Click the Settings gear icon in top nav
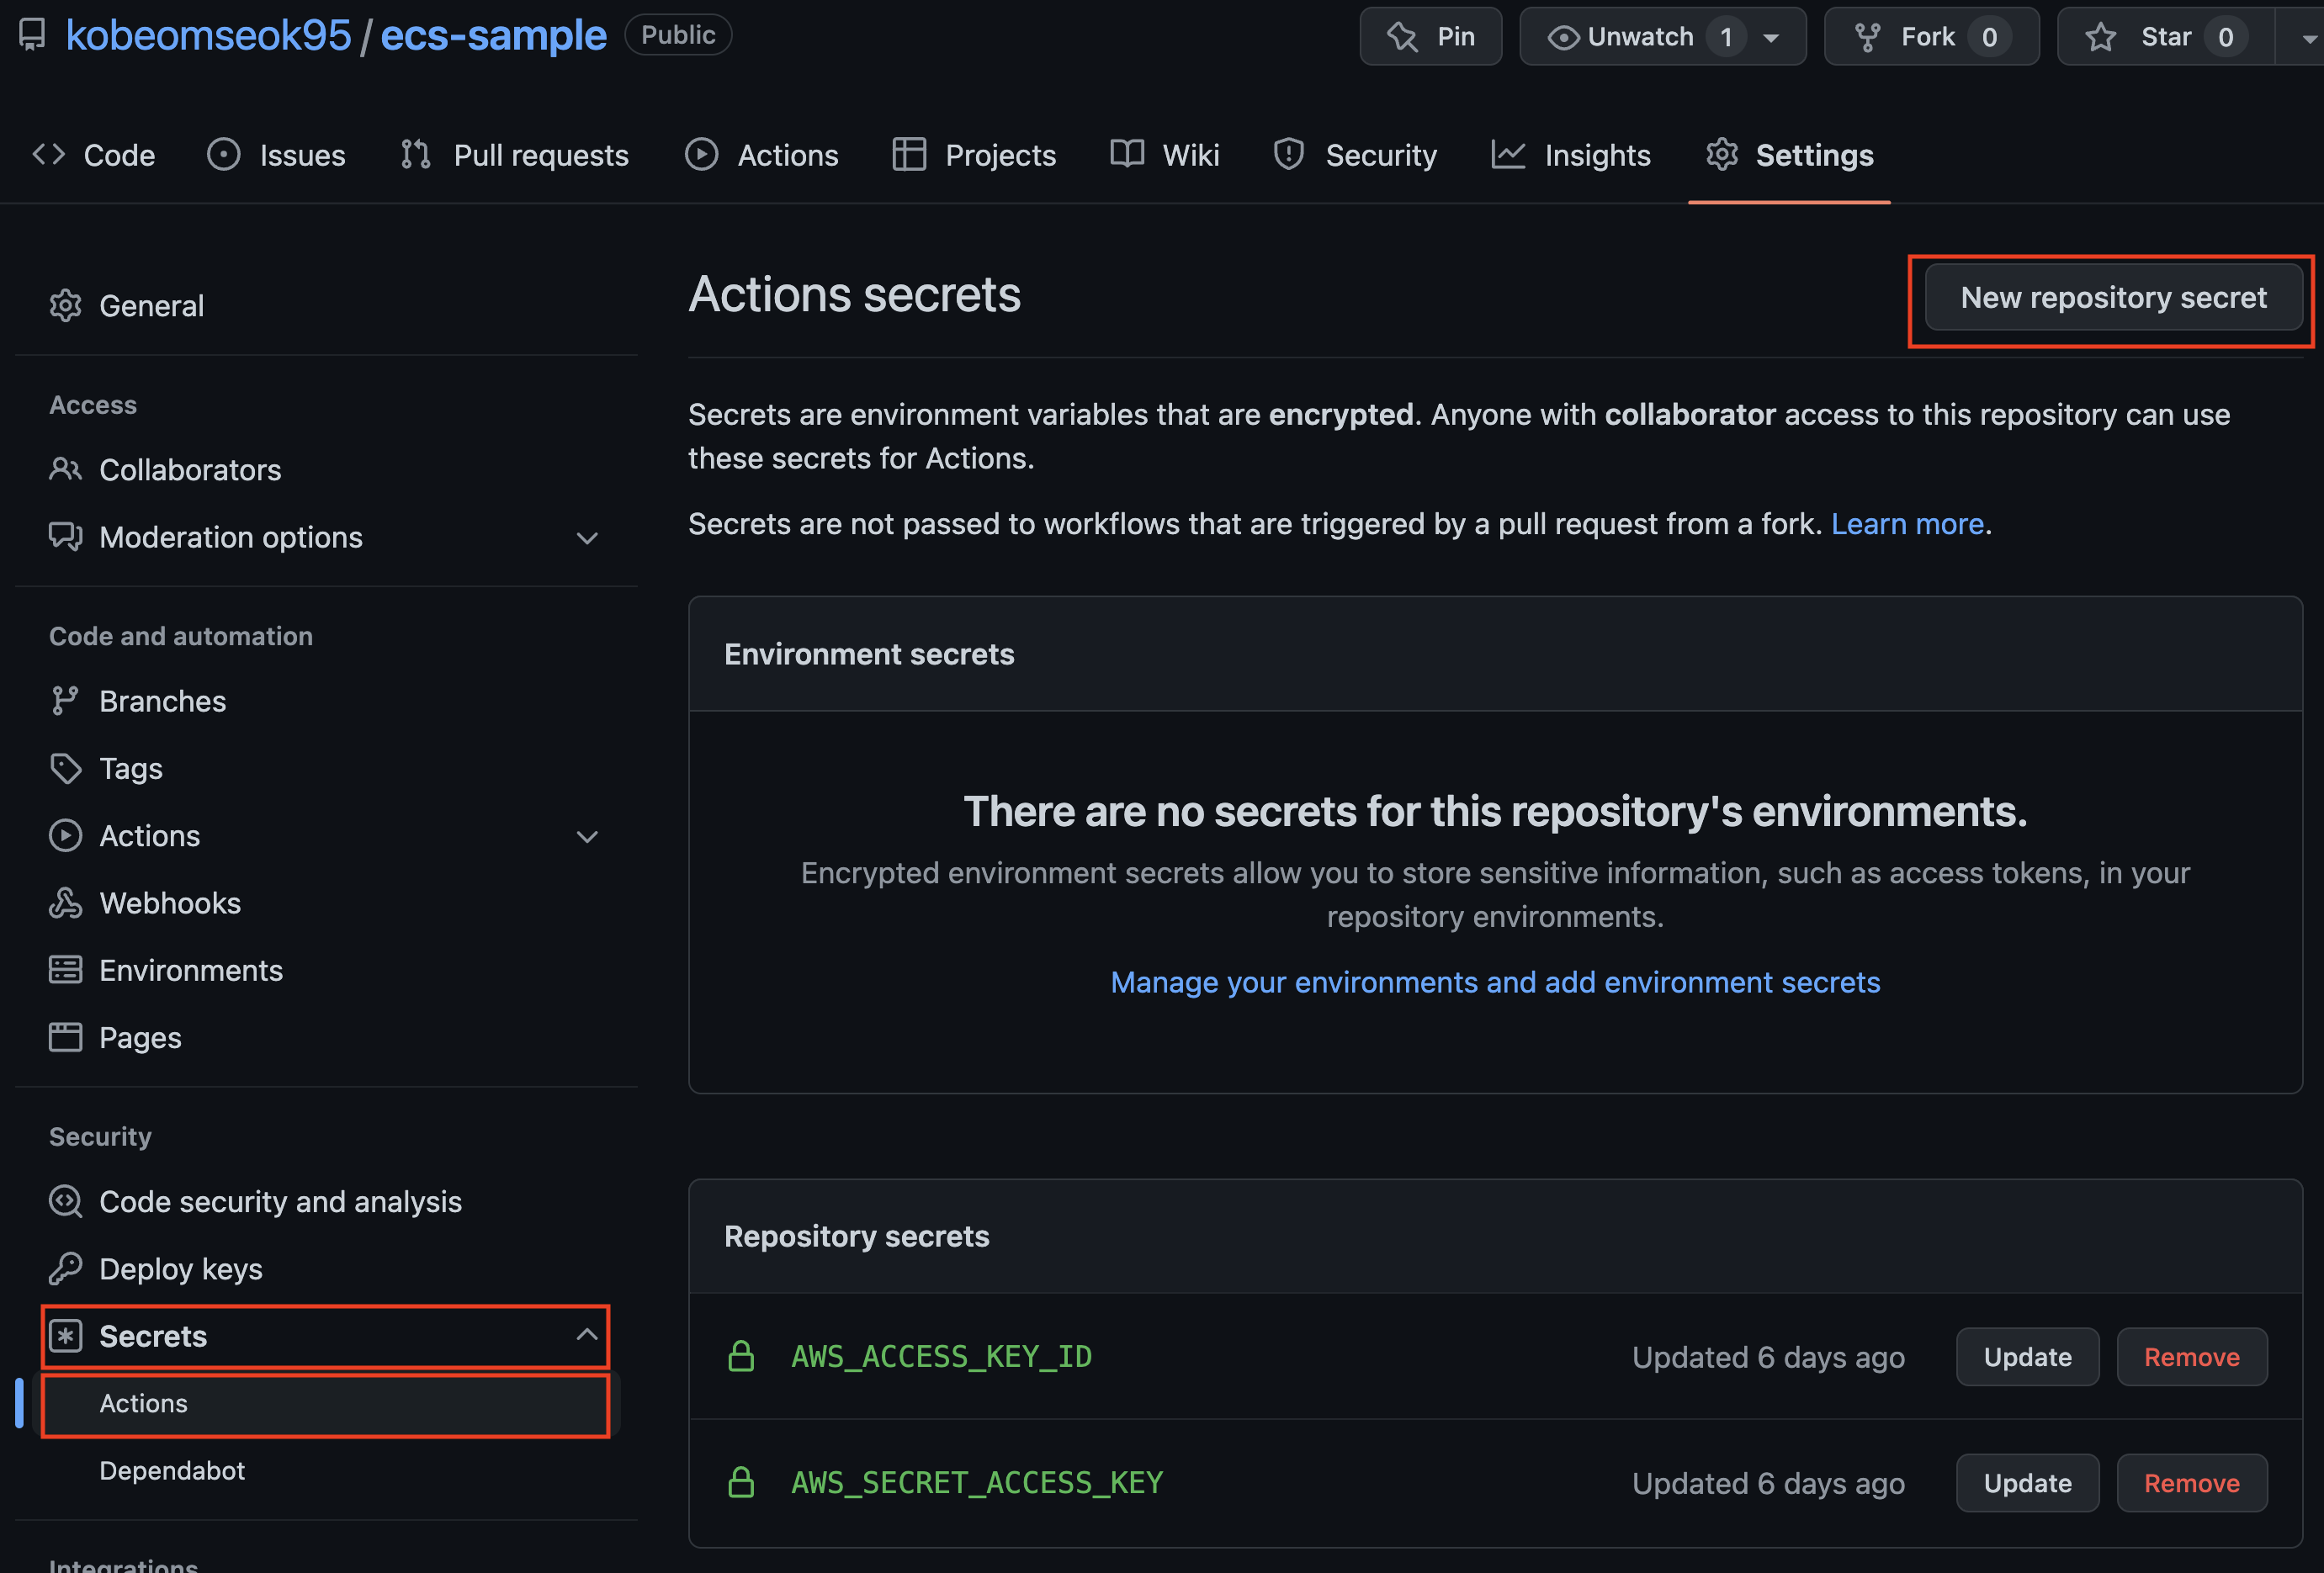Image resolution: width=2324 pixels, height=1573 pixels. pos(1722,154)
